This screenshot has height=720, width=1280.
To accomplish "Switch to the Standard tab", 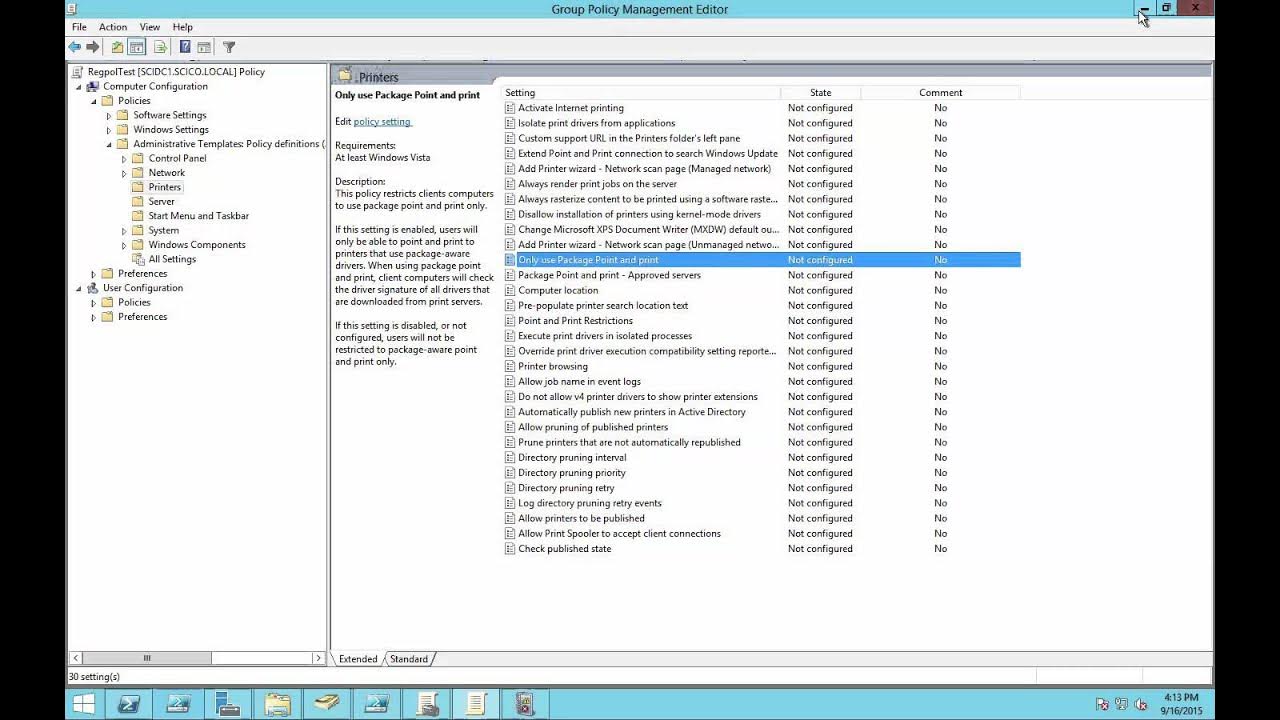I will 409,658.
